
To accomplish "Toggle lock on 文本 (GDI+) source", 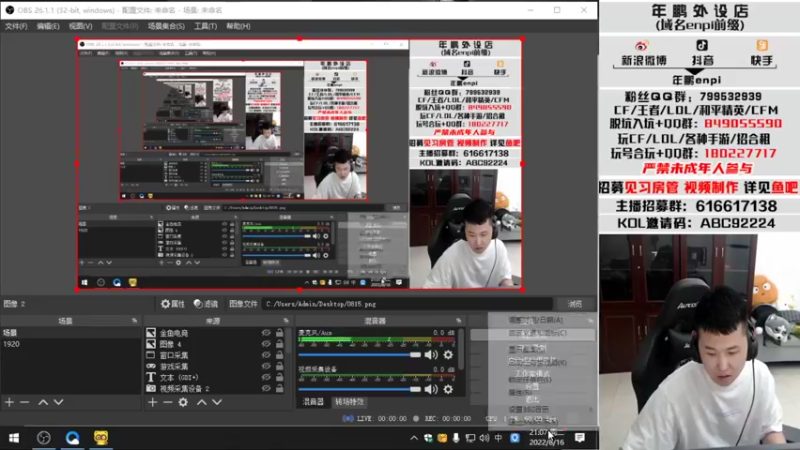I will click(280, 378).
